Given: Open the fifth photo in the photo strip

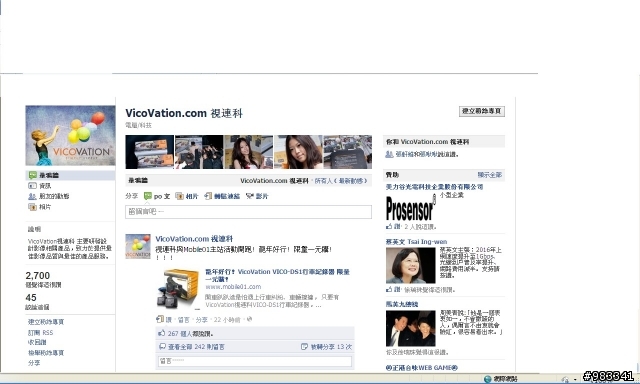Looking at the screenshot, I should point(347,152).
